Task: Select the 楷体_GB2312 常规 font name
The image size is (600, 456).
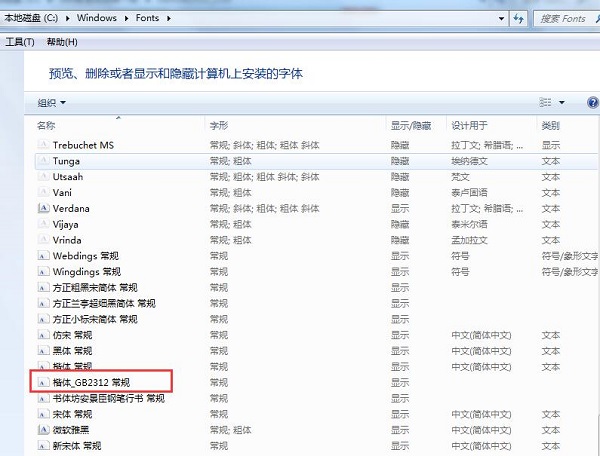Action: [x=91, y=383]
